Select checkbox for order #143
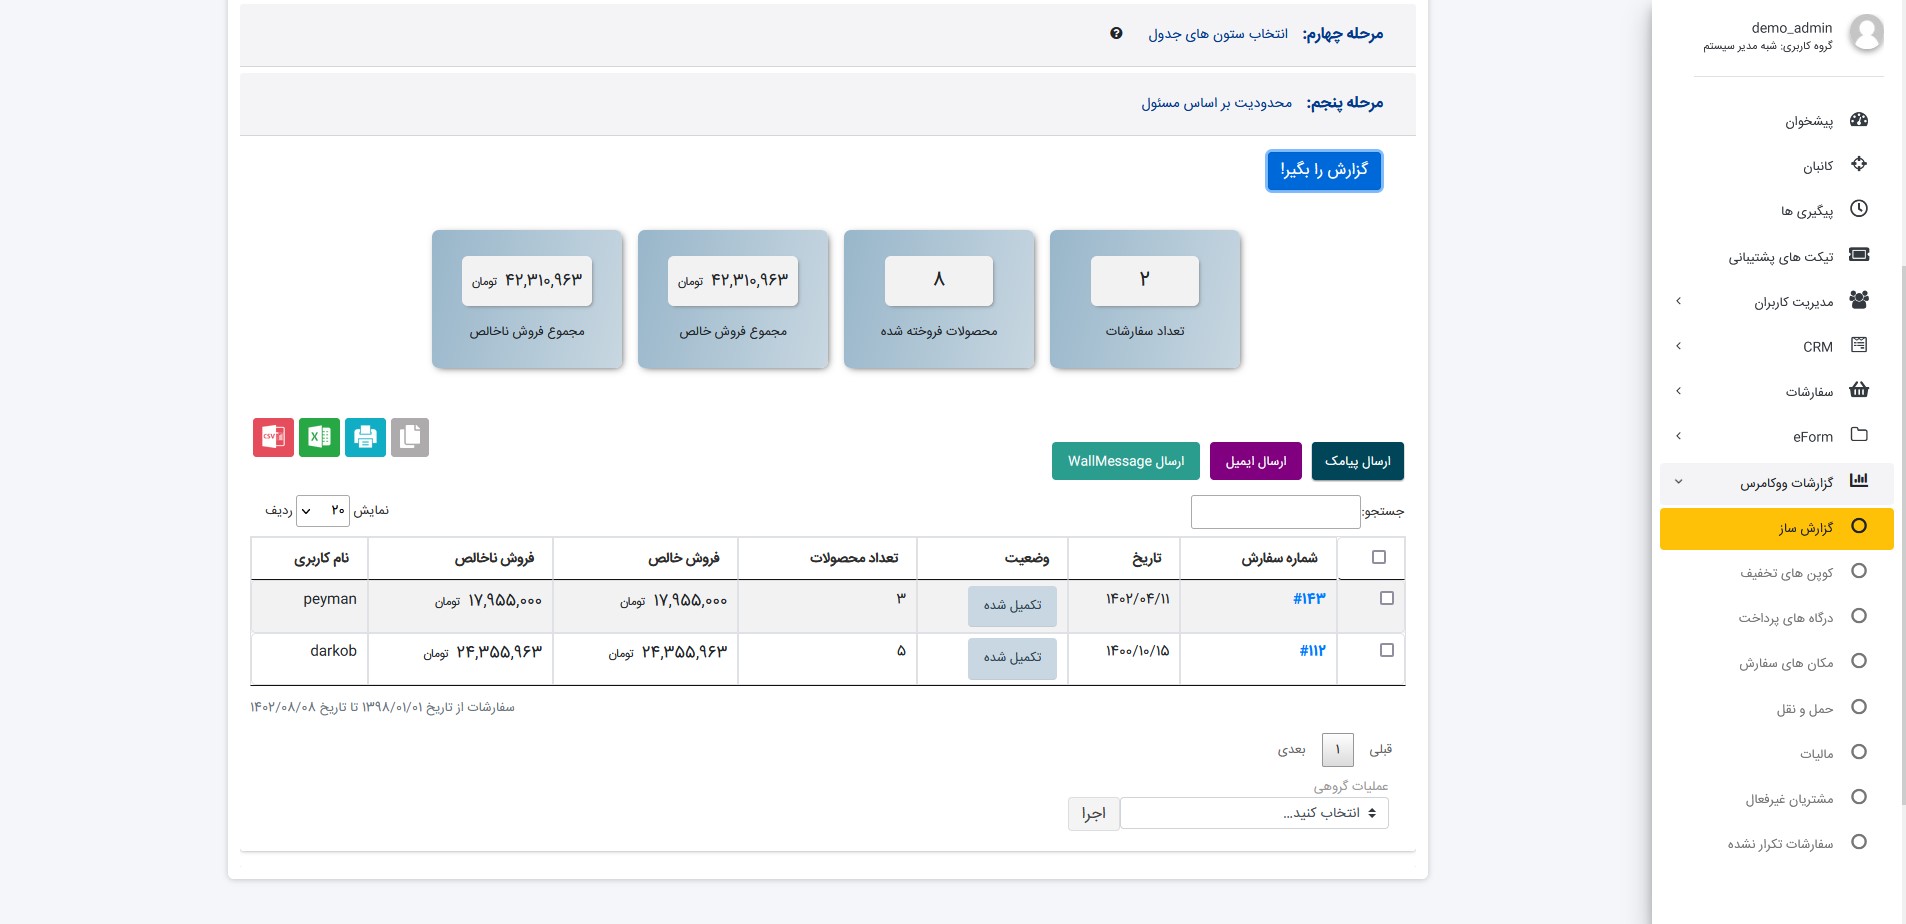 click(1386, 598)
